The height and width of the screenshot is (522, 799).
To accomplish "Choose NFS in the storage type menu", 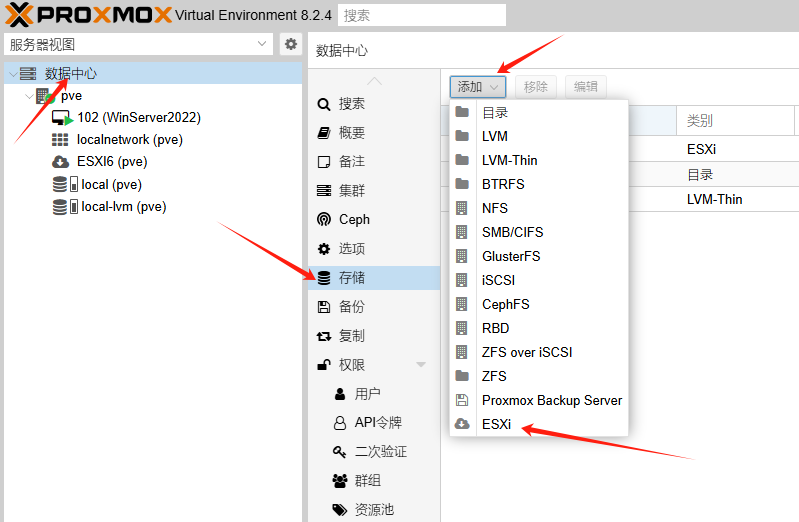I will [x=494, y=208].
